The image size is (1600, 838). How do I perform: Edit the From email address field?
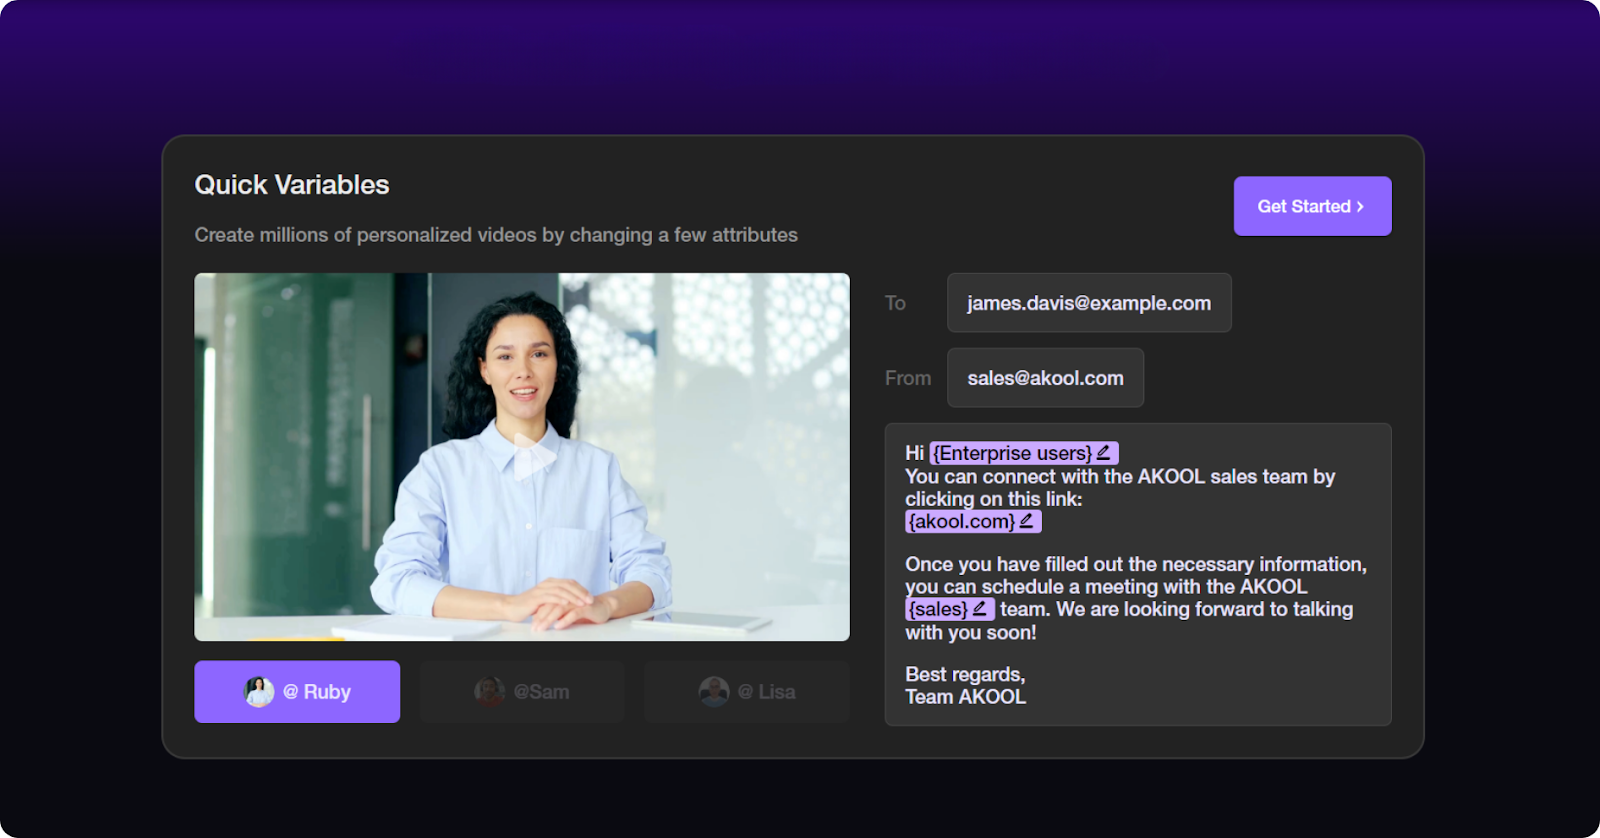pyautogui.click(x=1045, y=378)
